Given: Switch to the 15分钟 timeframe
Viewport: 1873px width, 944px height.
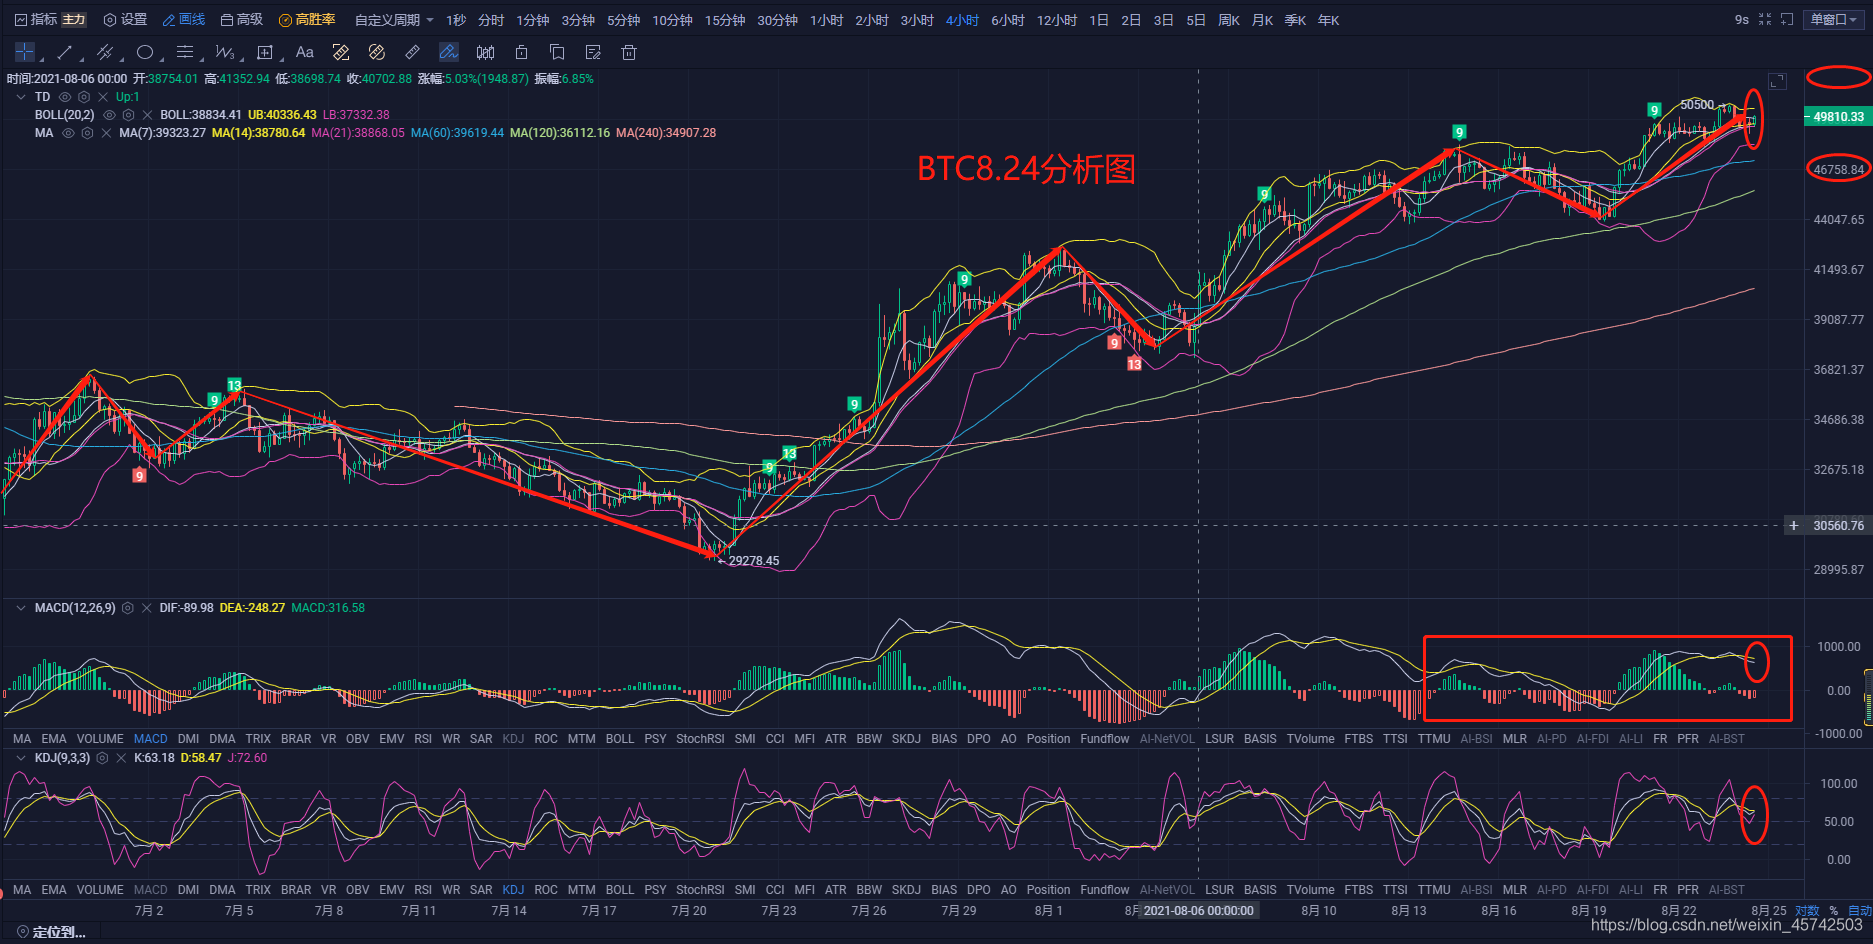Looking at the screenshot, I should point(725,20).
